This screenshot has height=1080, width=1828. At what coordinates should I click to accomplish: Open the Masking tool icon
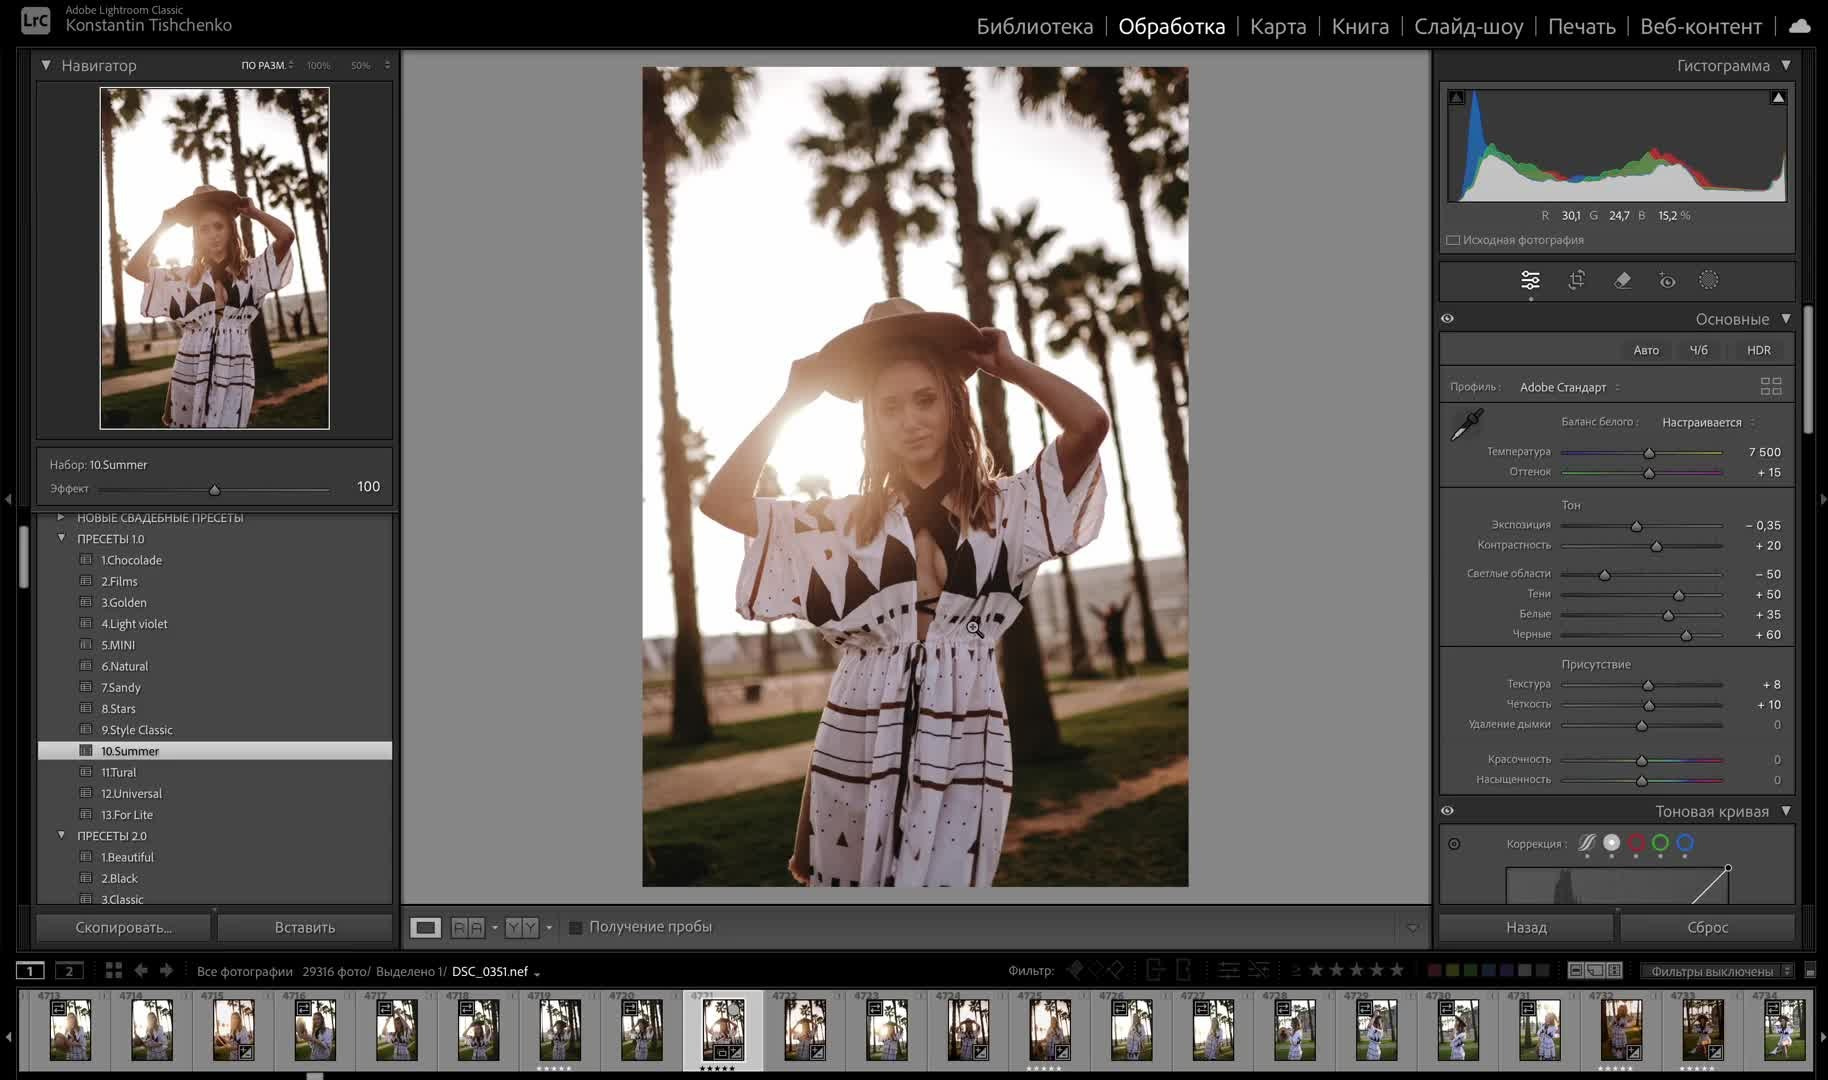[x=1708, y=281]
